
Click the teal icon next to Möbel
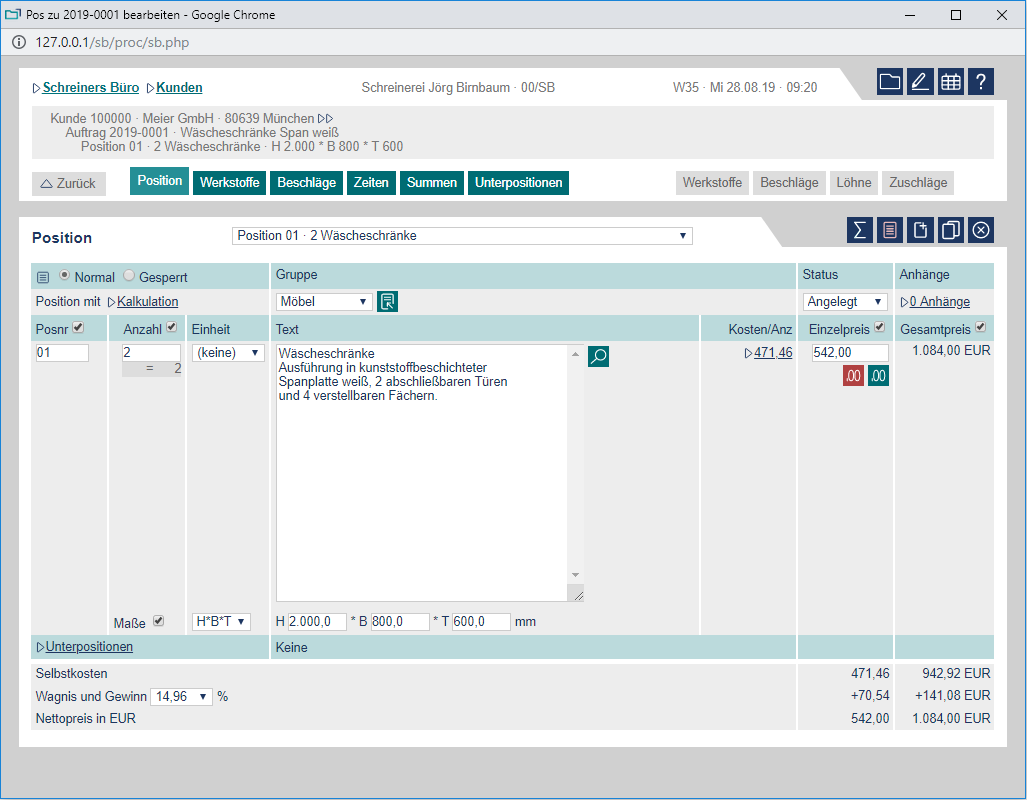(387, 302)
